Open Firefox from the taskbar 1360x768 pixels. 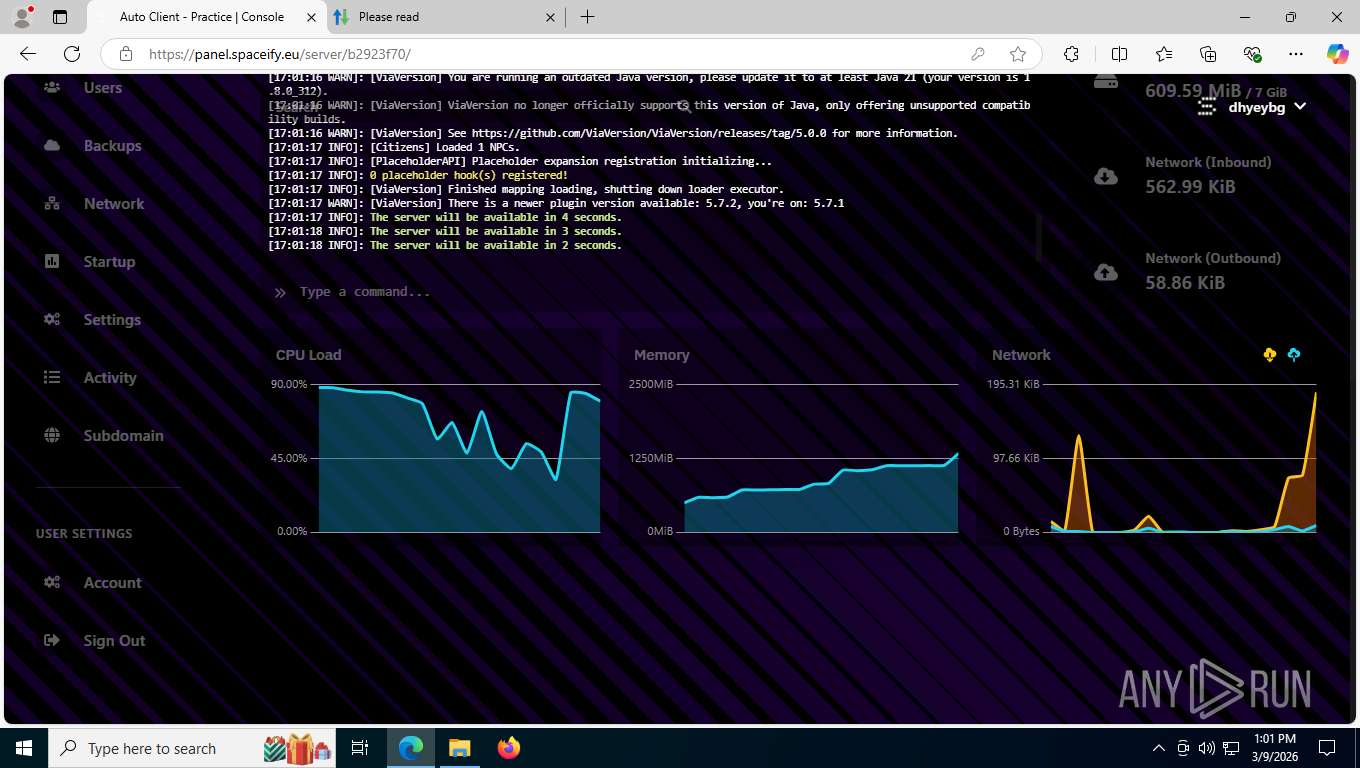pos(509,748)
